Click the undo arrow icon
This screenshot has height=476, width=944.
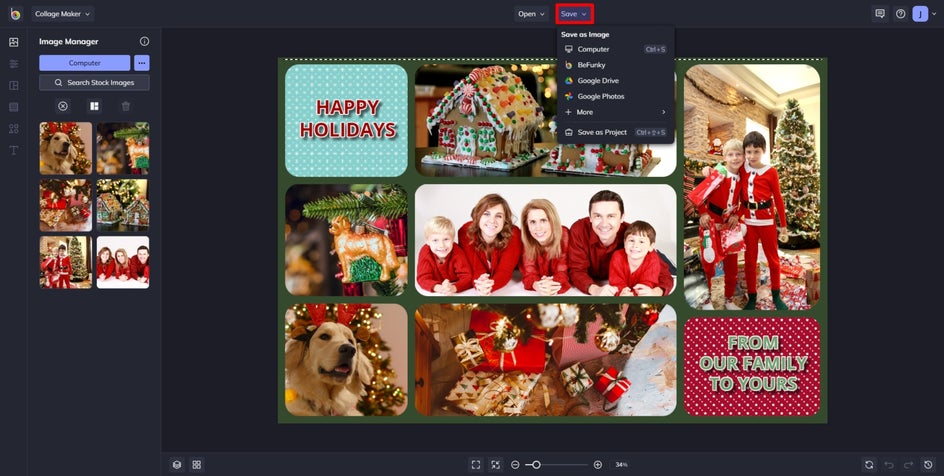click(889, 465)
